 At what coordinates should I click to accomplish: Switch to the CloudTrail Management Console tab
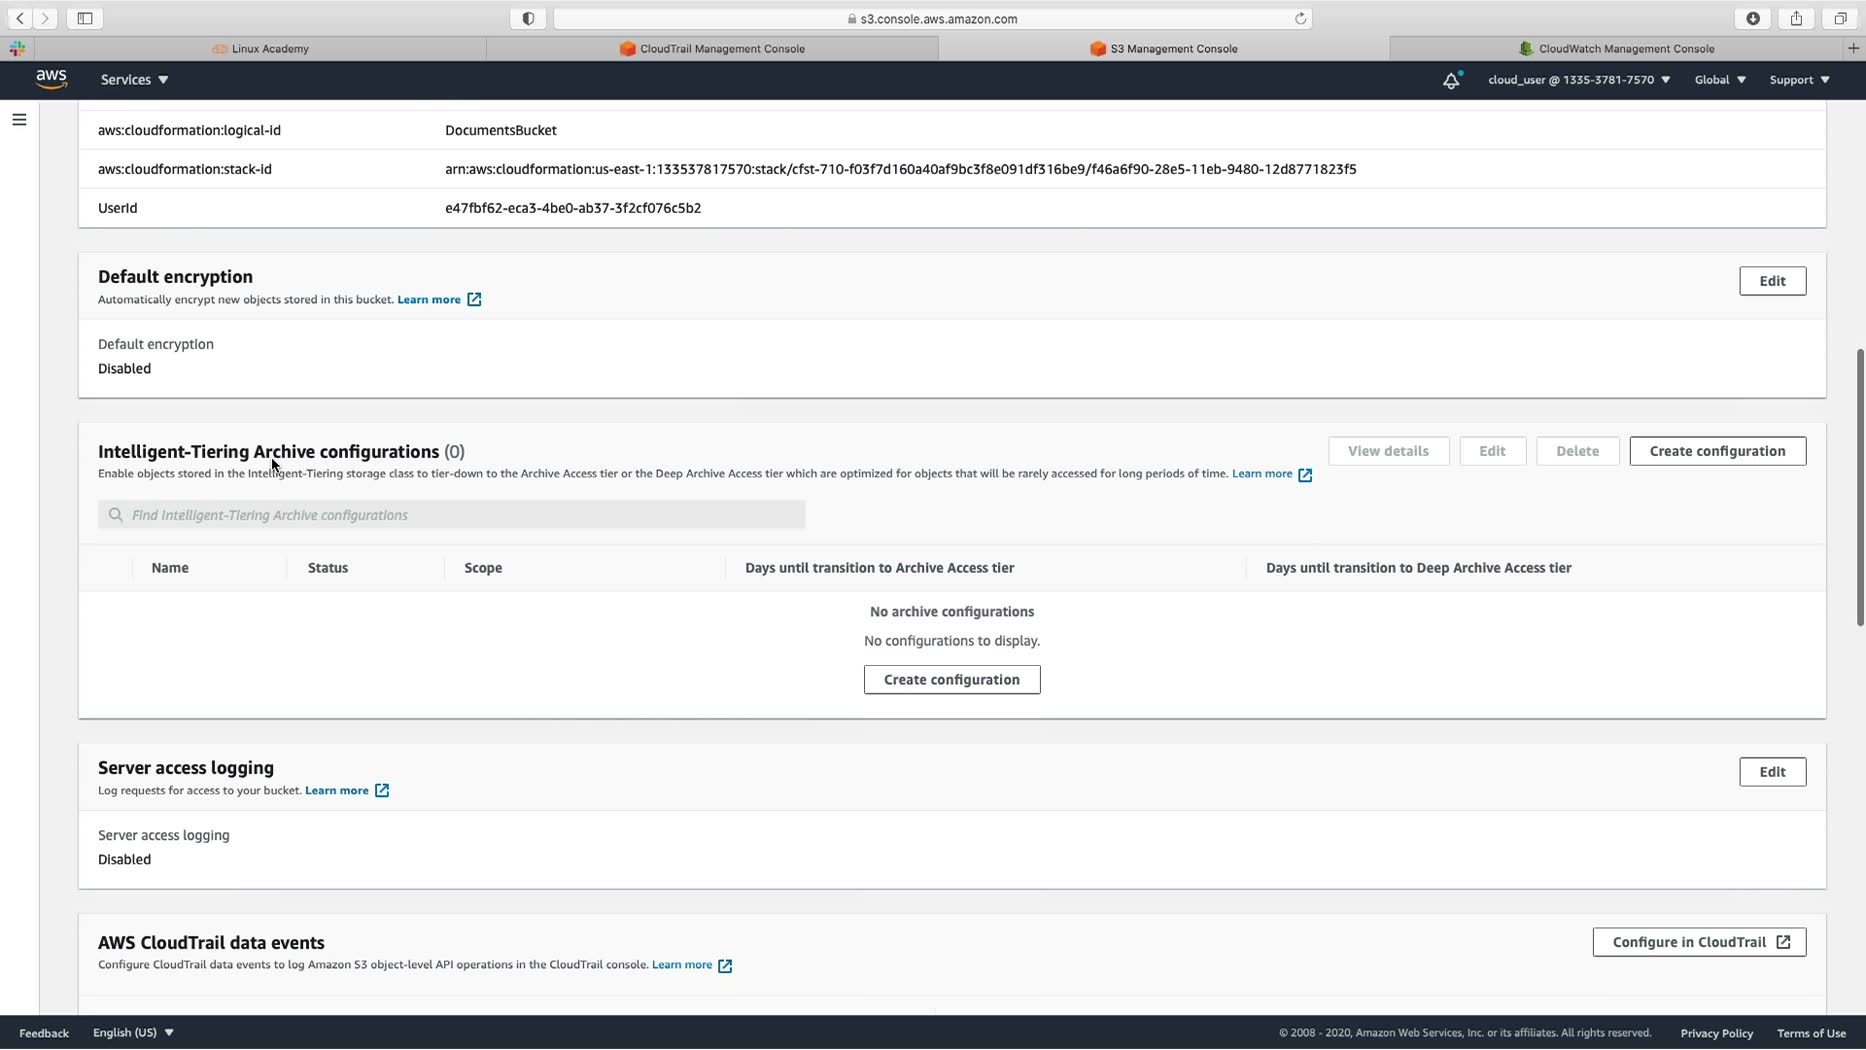[x=712, y=48]
